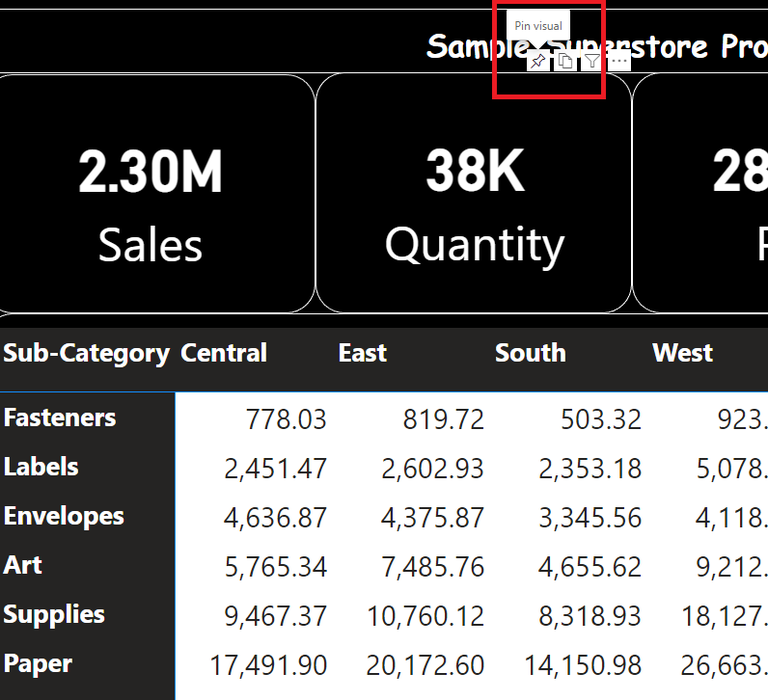768x700 pixels.
Task: Click the West column header
Action: tap(683, 353)
